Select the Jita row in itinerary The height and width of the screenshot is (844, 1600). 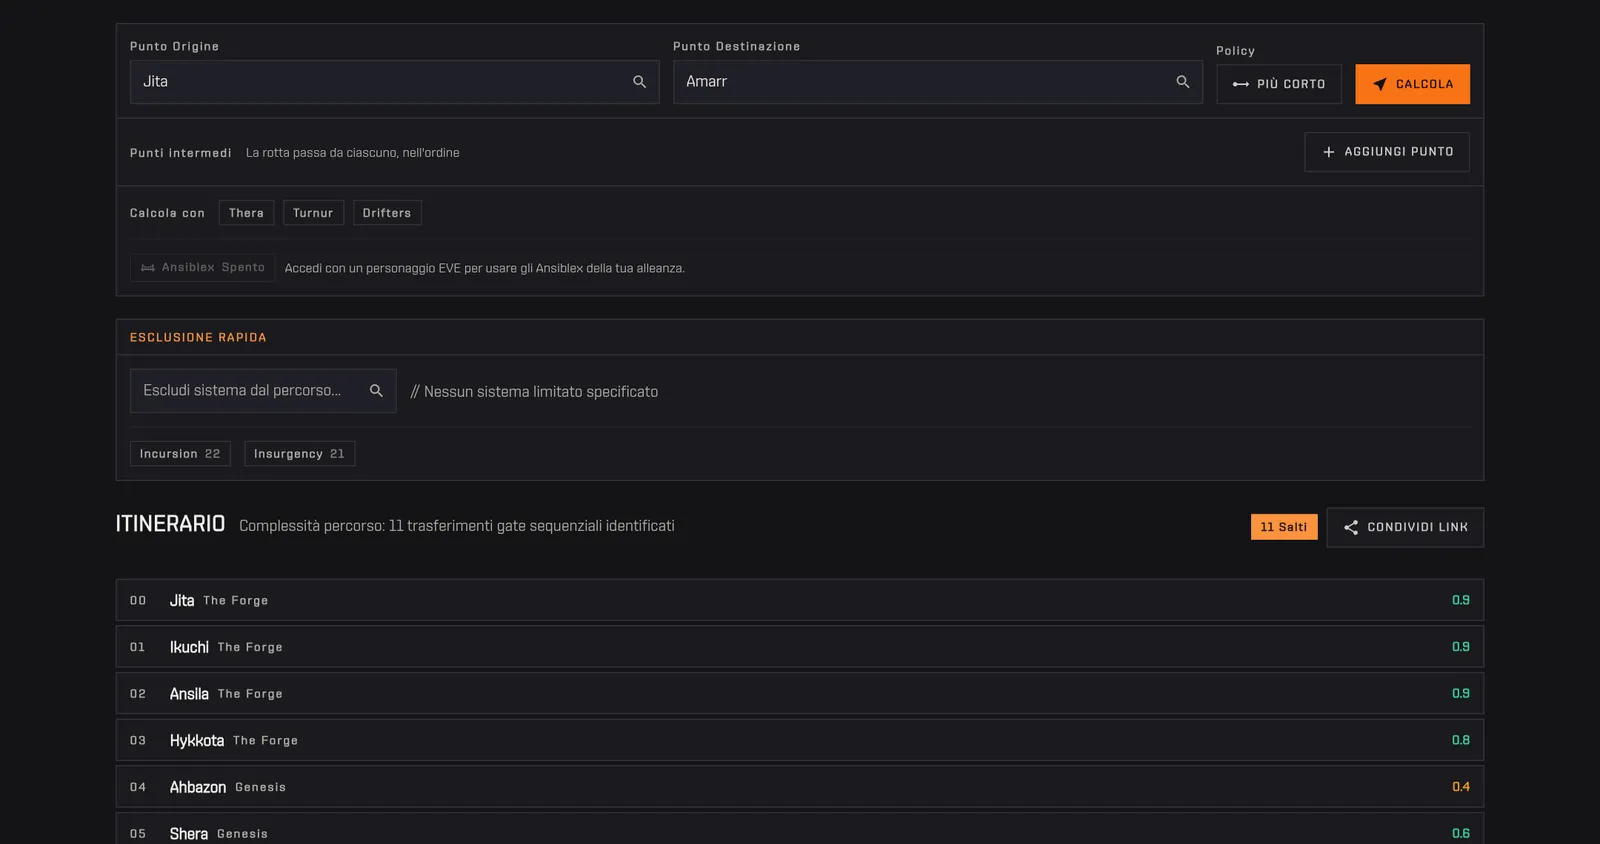[x=800, y=600]
